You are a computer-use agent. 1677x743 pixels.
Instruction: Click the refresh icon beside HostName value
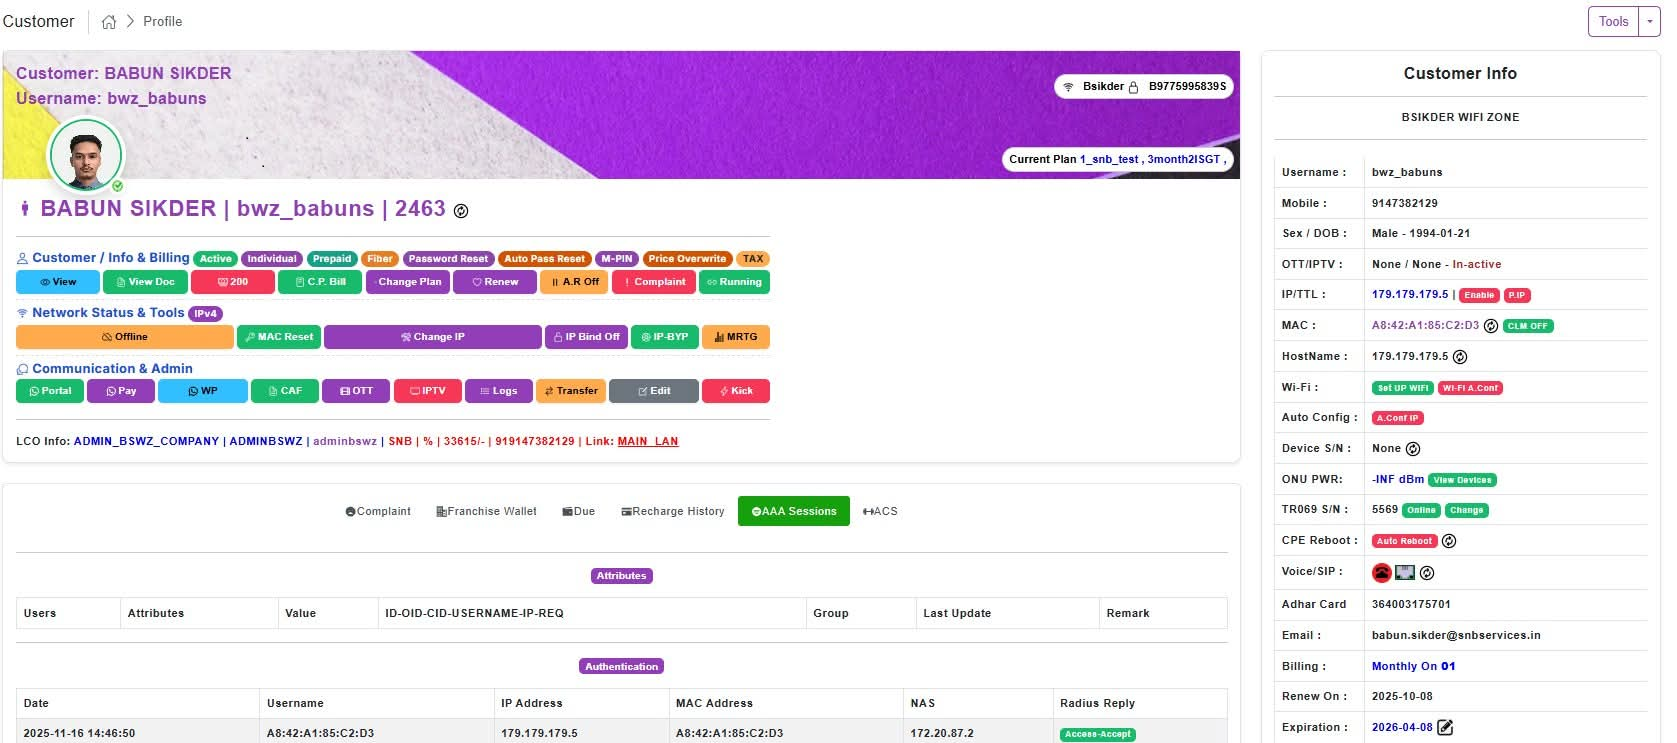[1460, 357]
